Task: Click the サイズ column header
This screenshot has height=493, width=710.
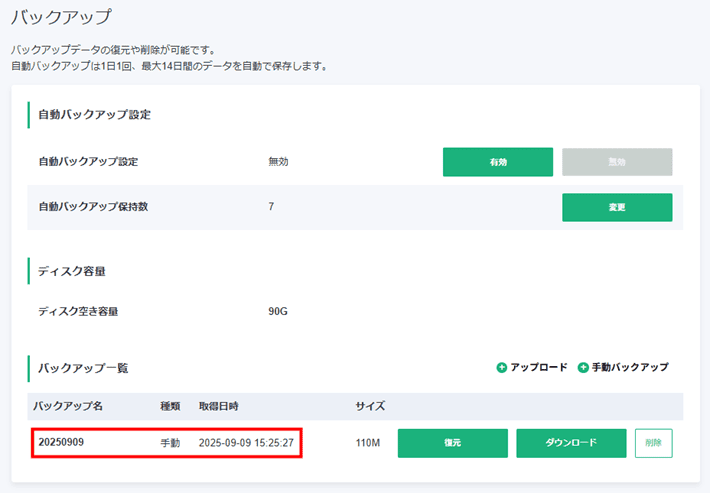Action: point(371,406)
